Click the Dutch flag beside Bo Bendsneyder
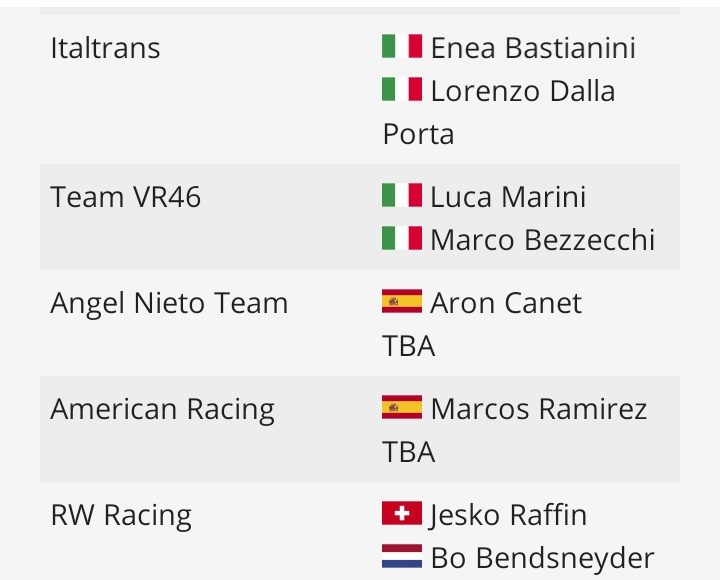The width and height of the screenshot is (720, 580). pos(402,557)
